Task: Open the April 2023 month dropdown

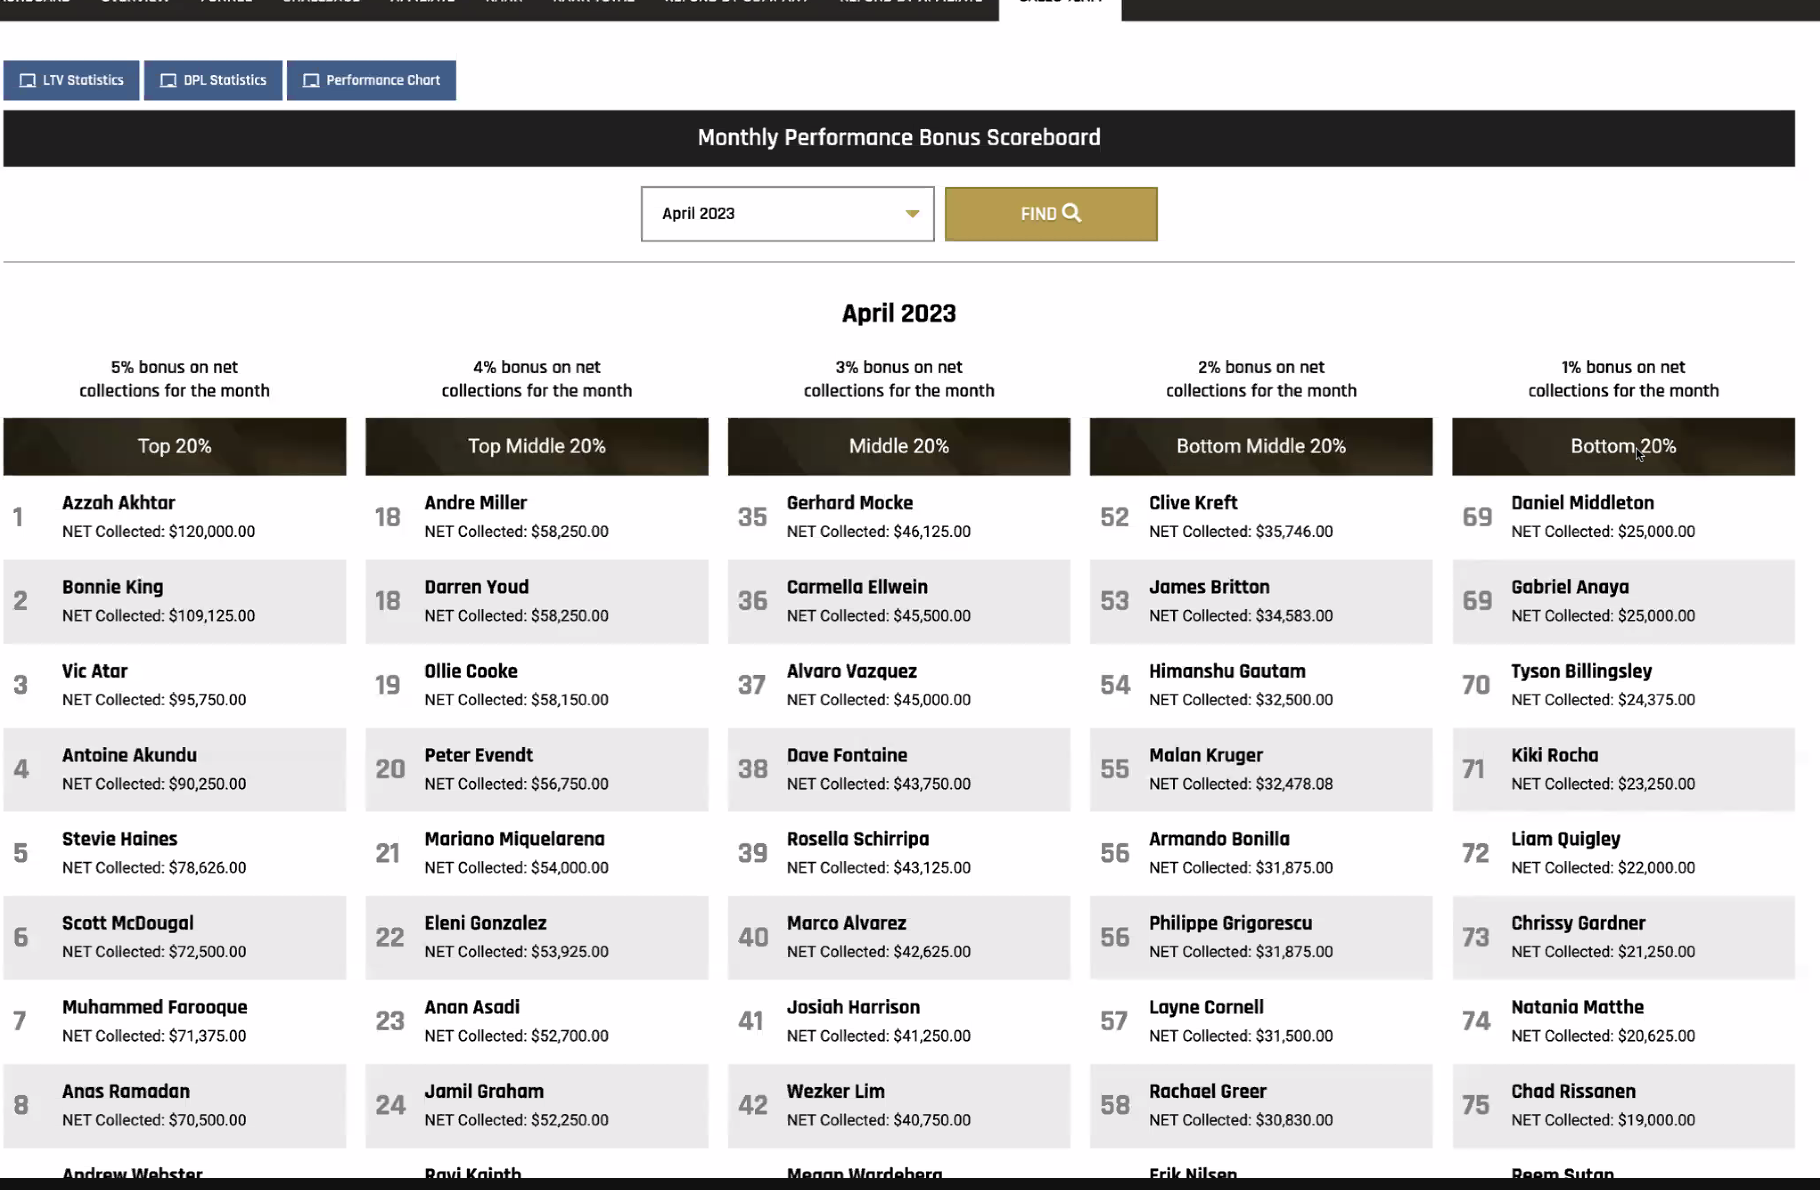Action: tap(786, 213)
